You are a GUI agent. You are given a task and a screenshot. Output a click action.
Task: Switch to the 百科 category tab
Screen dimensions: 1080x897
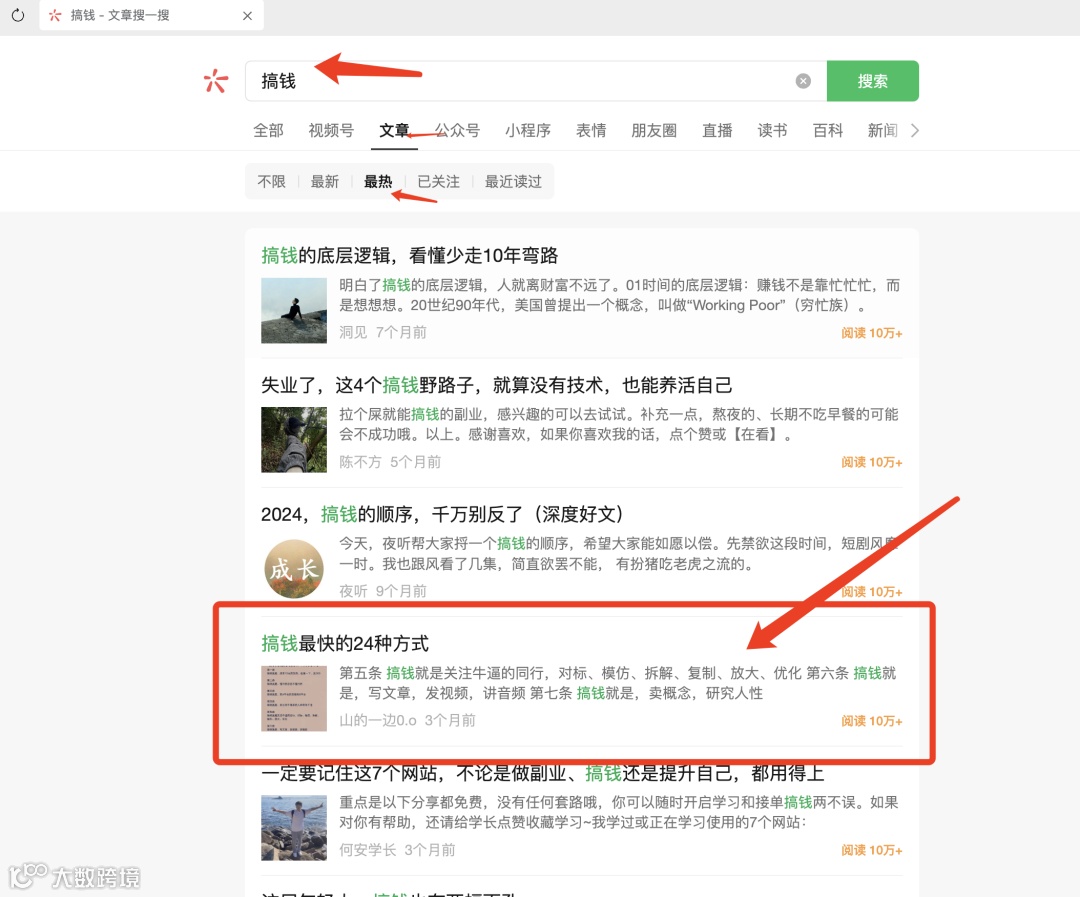coord(827,130)
